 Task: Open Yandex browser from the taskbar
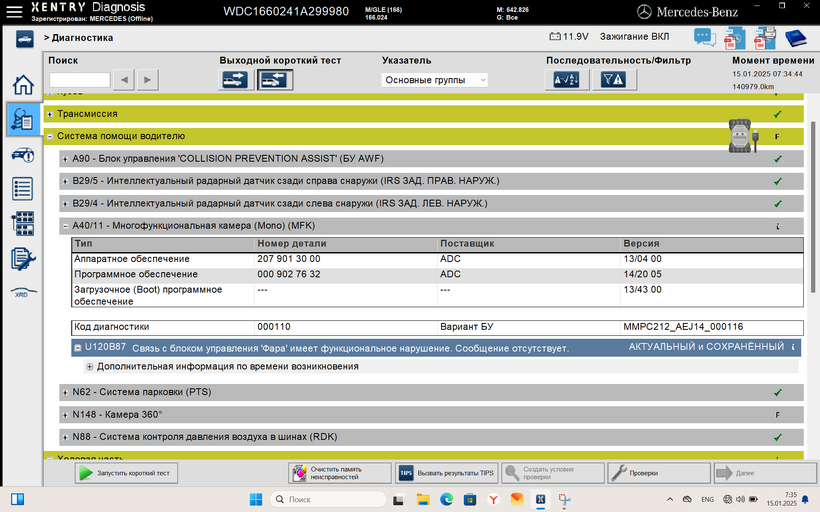493,499
